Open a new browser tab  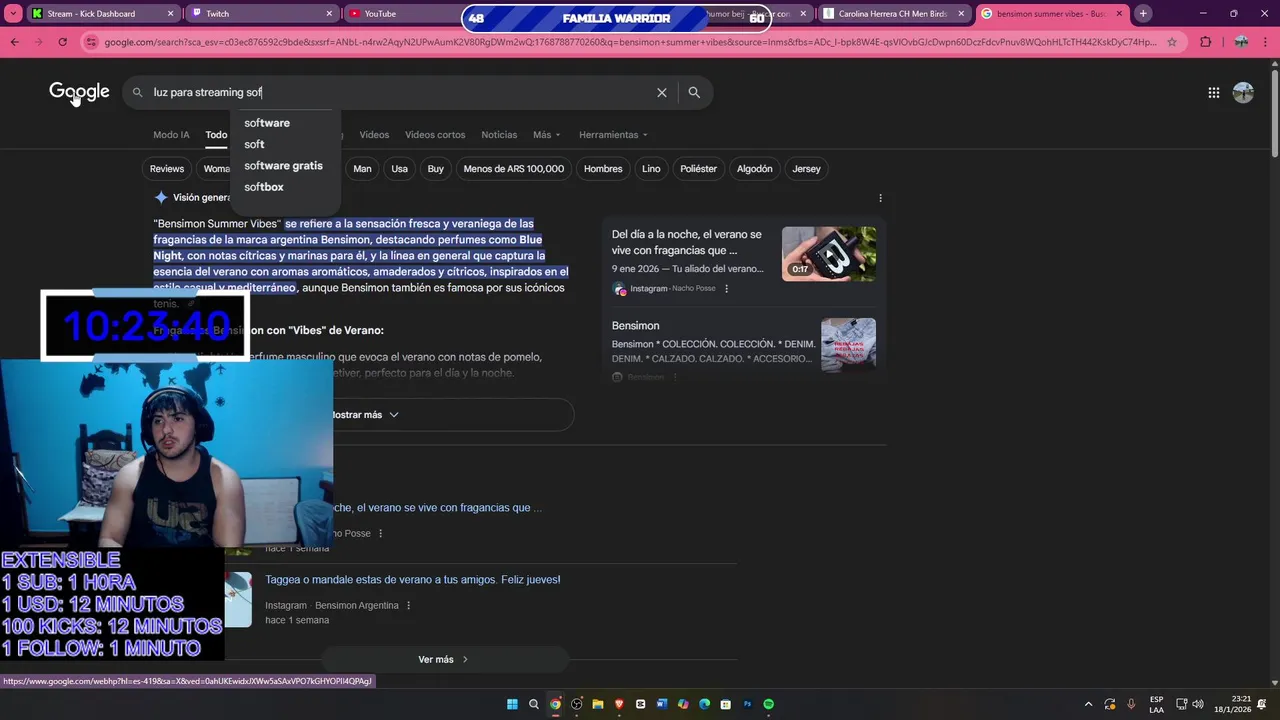[1143, 13]
